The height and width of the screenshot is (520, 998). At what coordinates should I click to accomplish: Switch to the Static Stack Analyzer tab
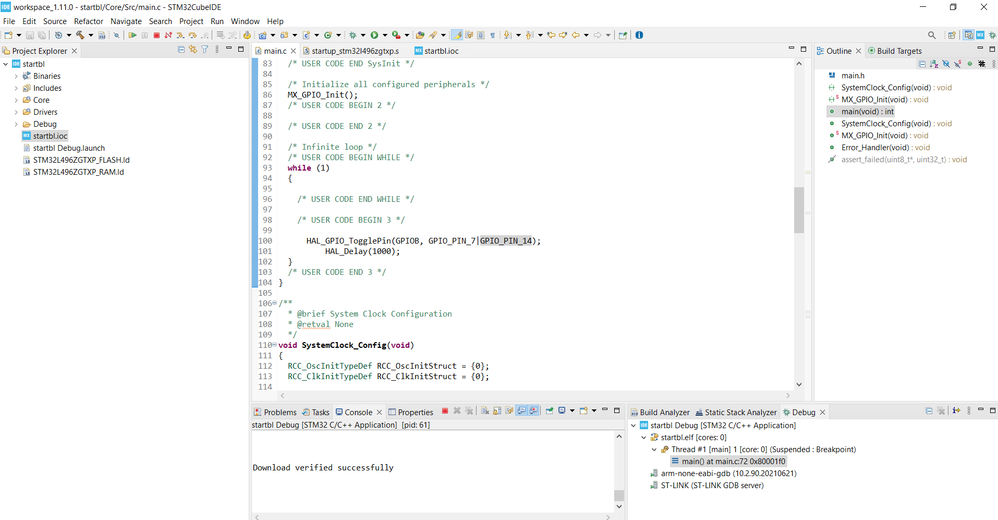click(x=736, y=412)
